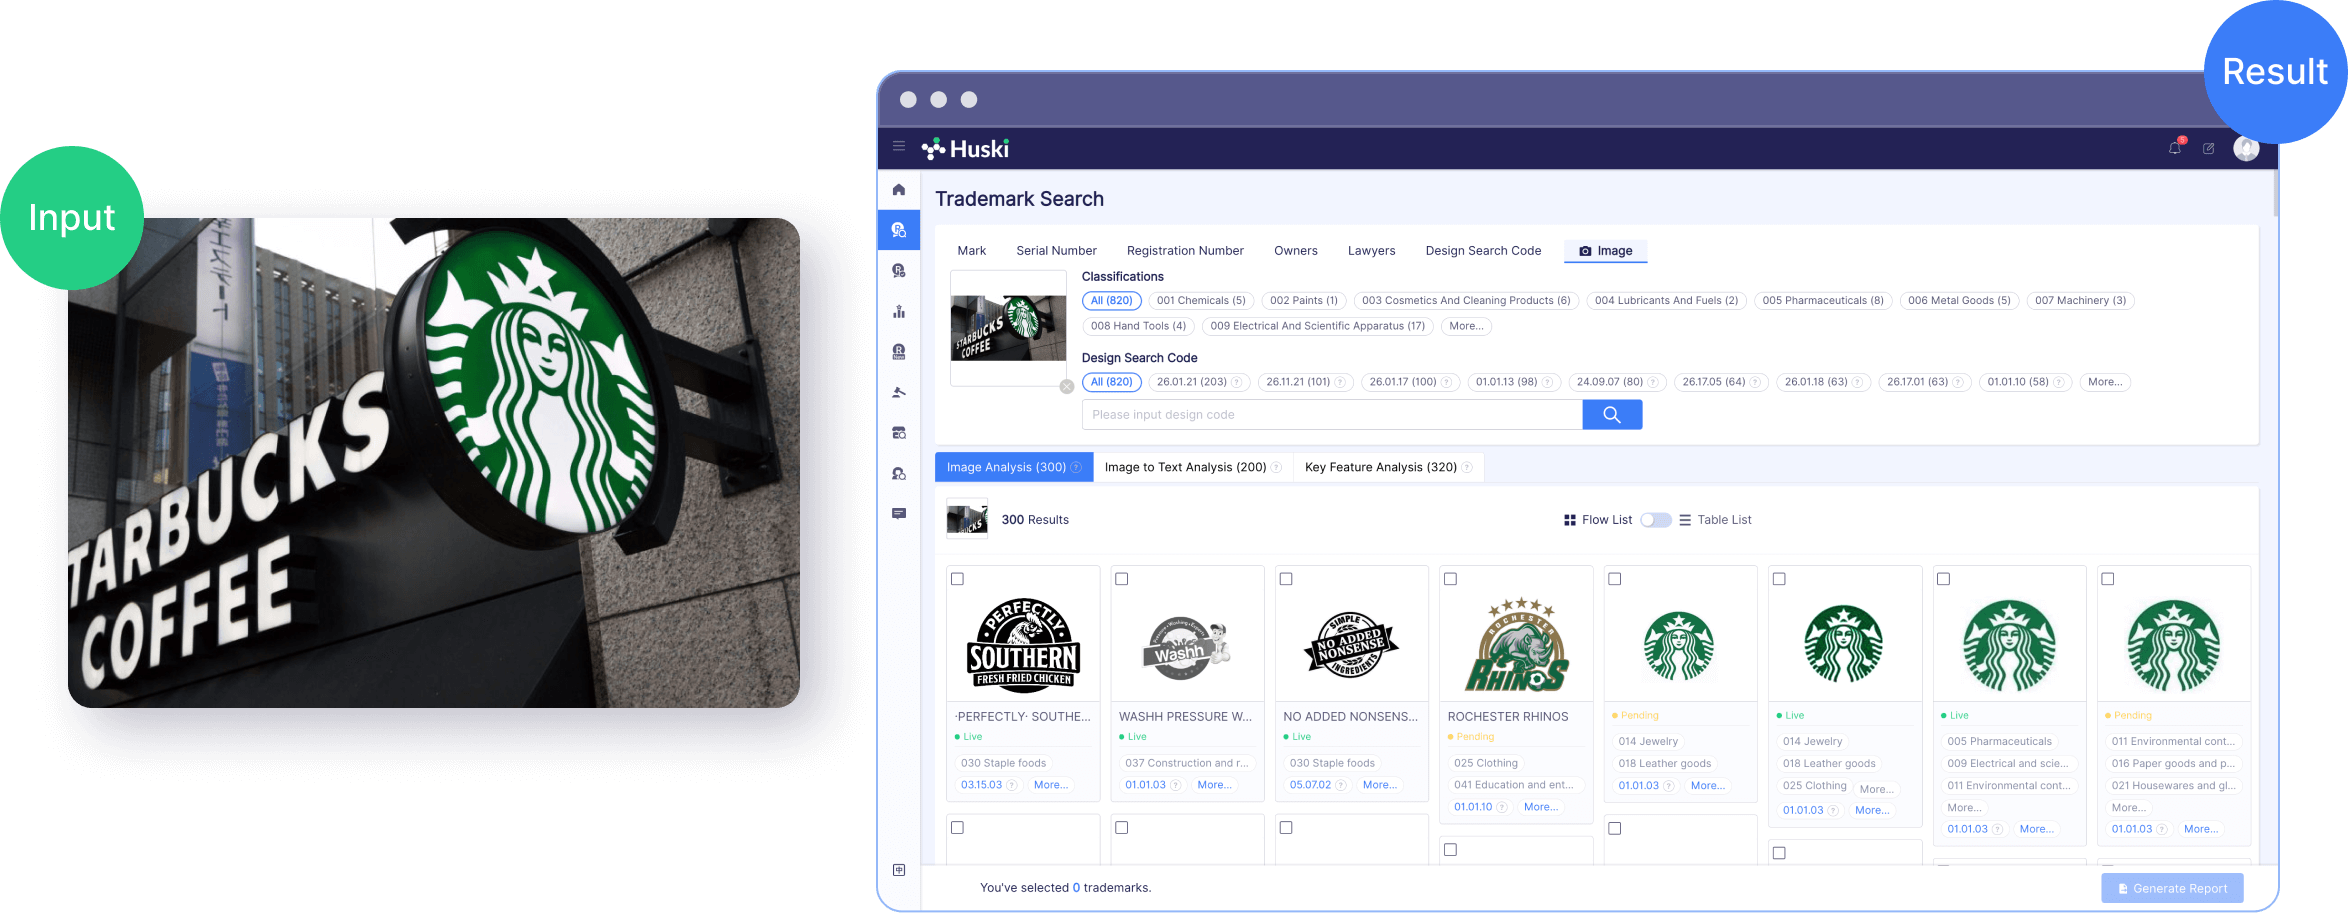Click the compose/edit icon in top bar
This screenshot has height=913, width=2348.
point(2210,149)
